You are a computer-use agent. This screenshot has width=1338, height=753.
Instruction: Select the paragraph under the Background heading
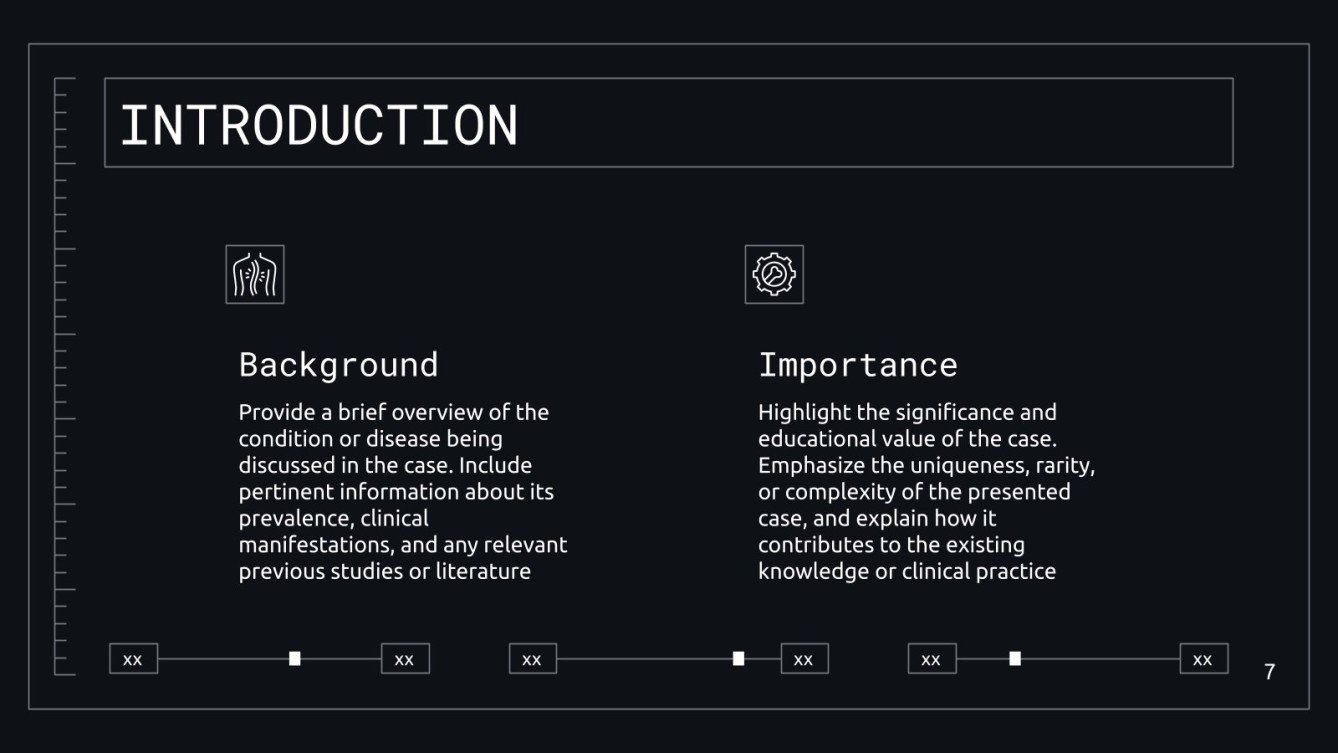[x=402, y=491]
